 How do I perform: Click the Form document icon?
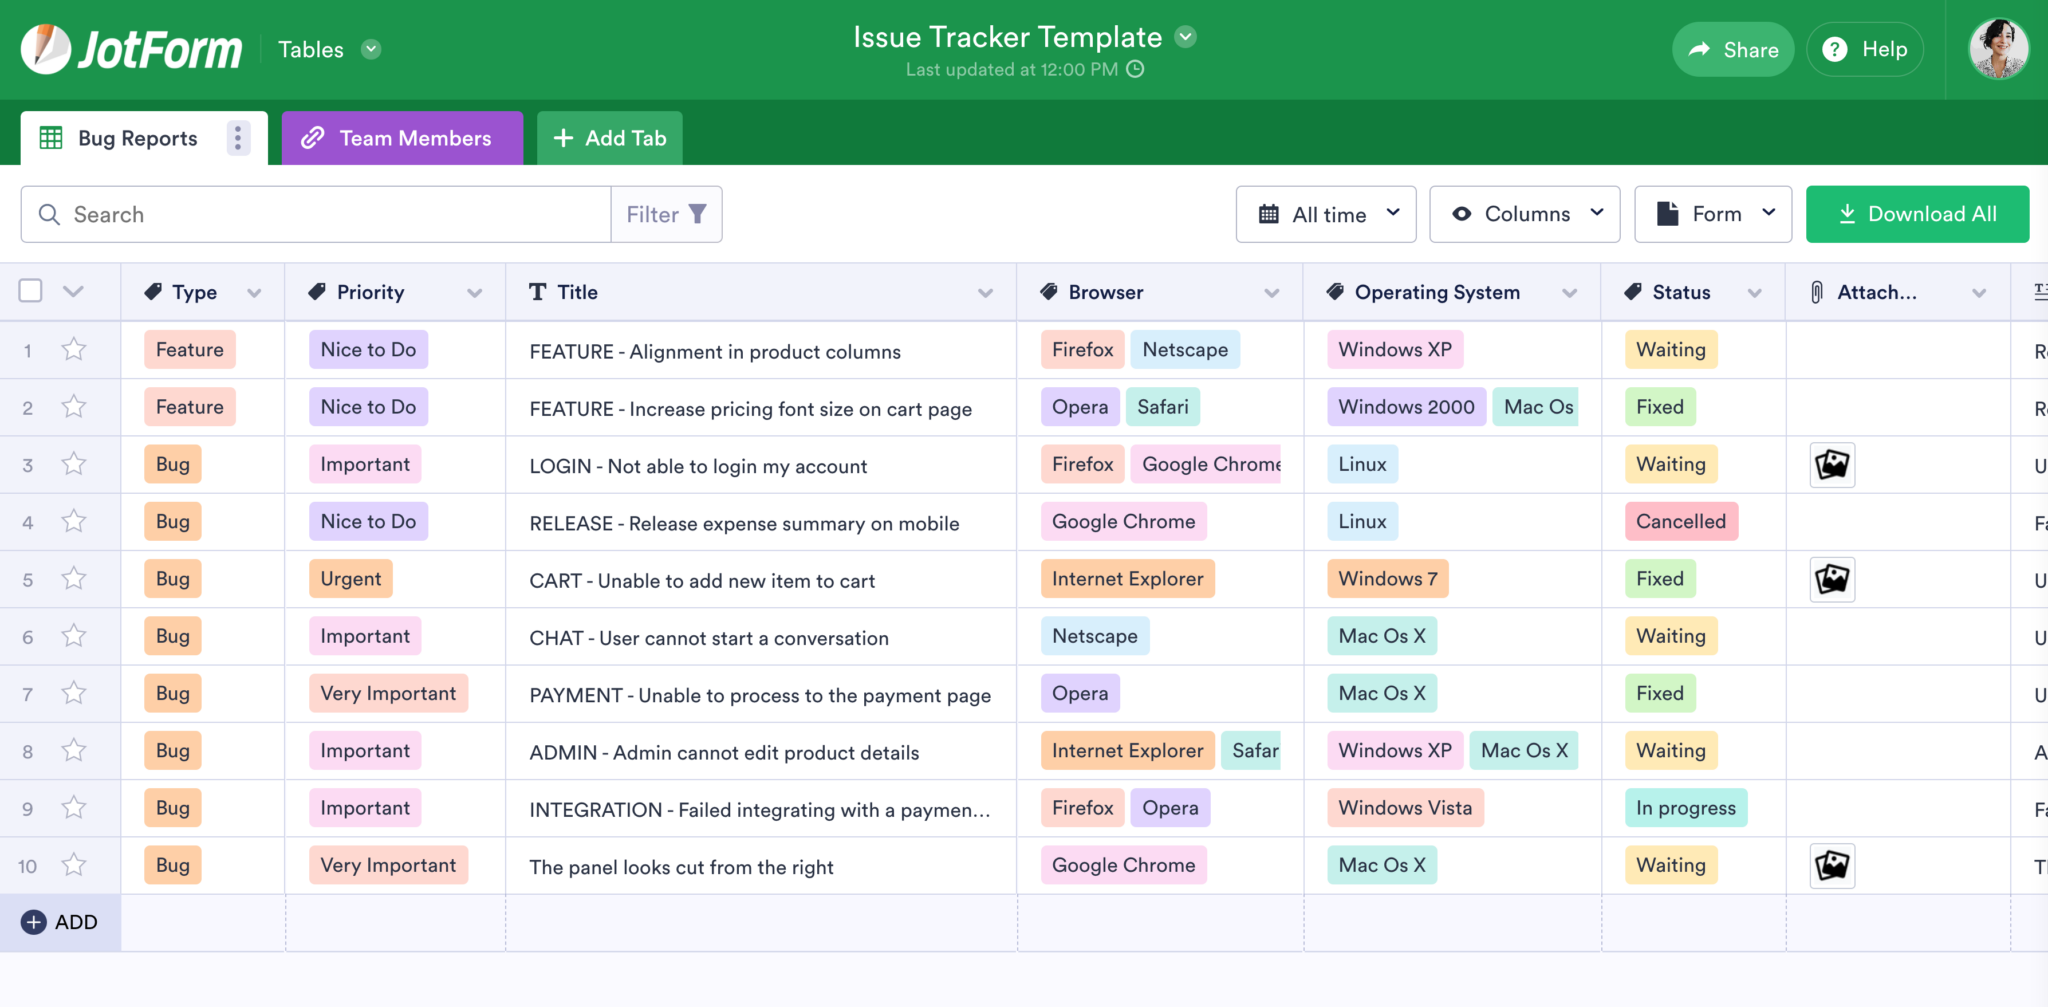(x=1665, y=213)
